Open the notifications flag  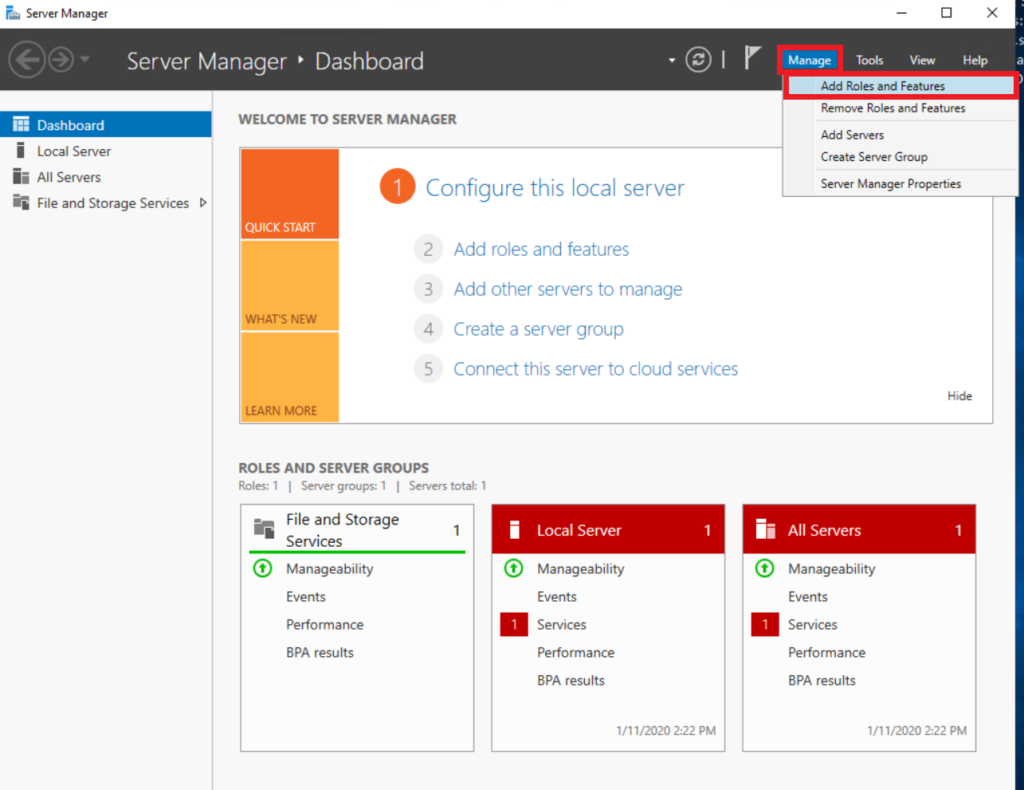pos(752,58)
